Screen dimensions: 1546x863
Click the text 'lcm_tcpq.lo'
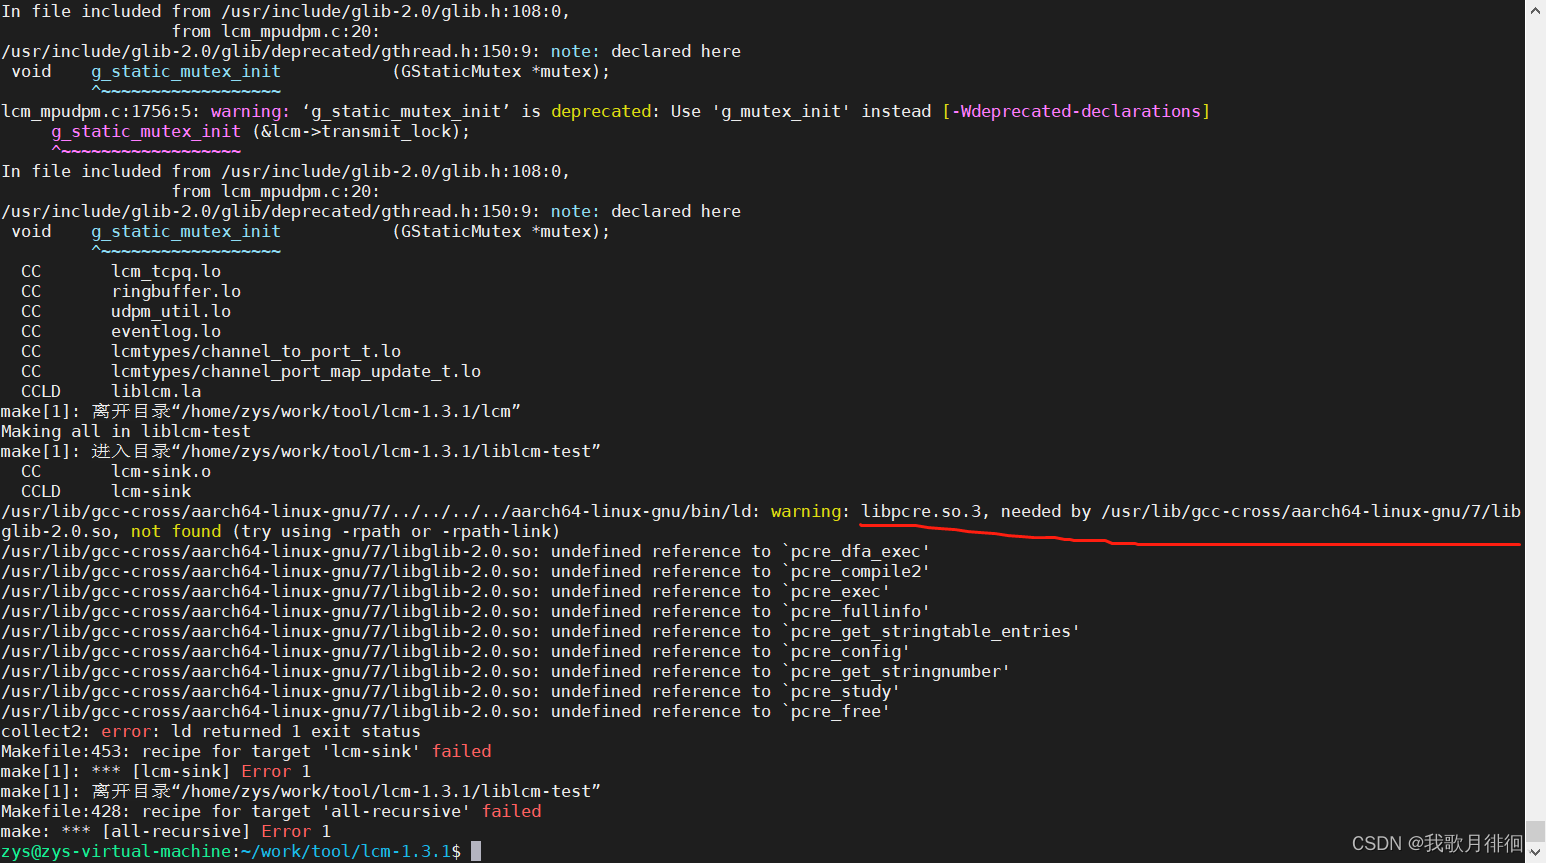point(166,271)
